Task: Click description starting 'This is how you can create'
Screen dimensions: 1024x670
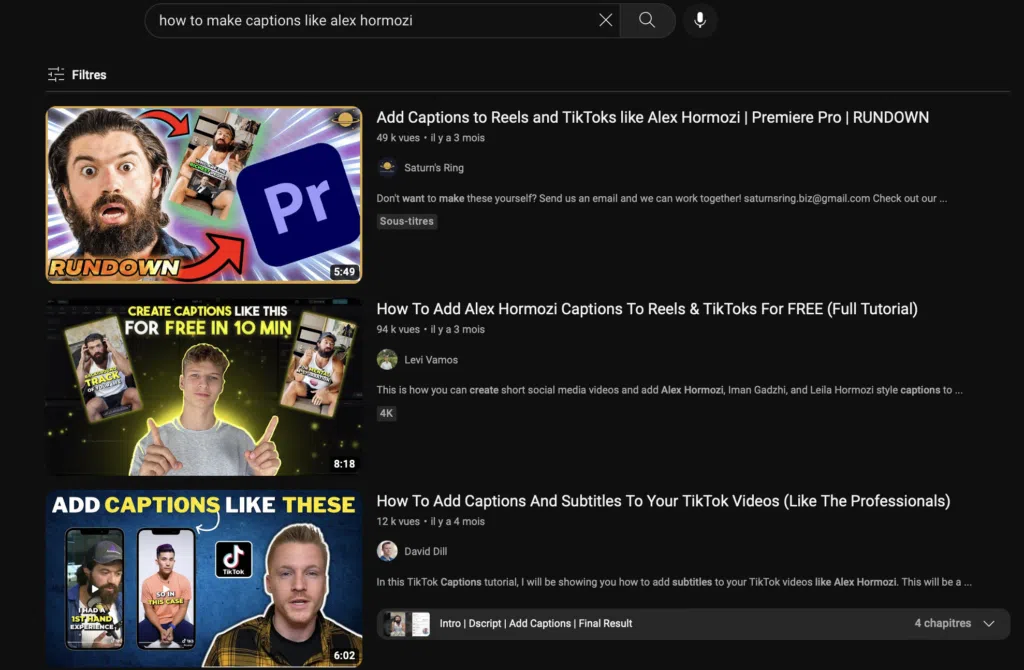Action: click(x=669, y=390)
